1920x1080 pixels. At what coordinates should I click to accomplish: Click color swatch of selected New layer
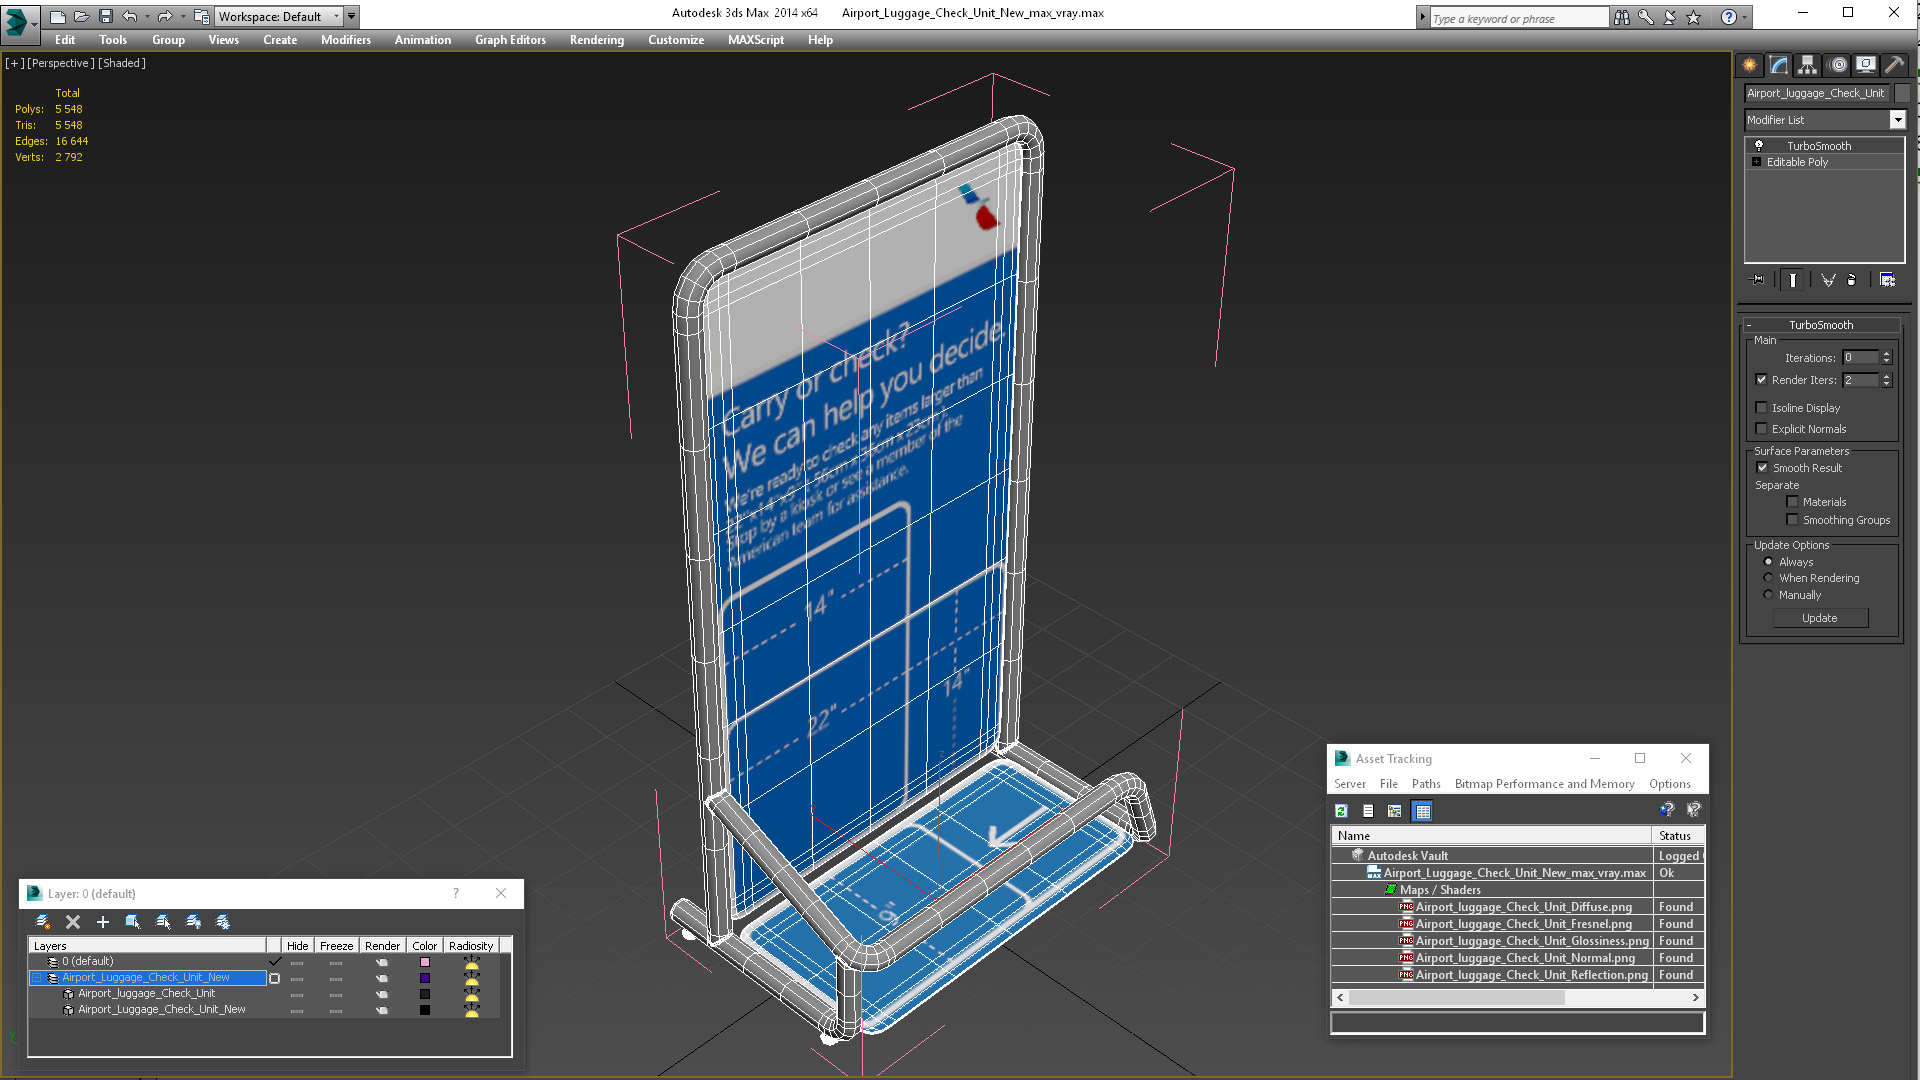pos(425,978)
